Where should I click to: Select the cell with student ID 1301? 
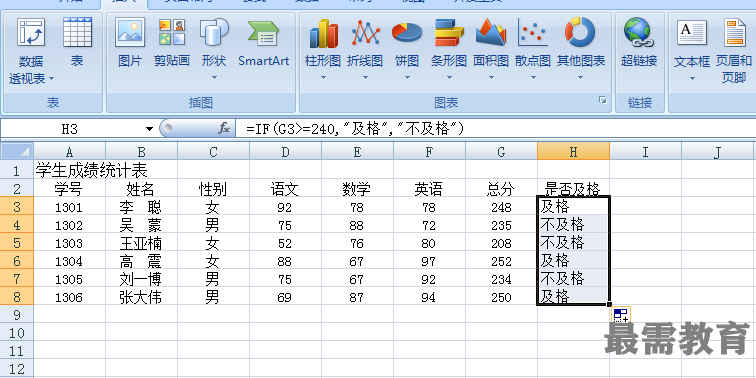[69, 206]
